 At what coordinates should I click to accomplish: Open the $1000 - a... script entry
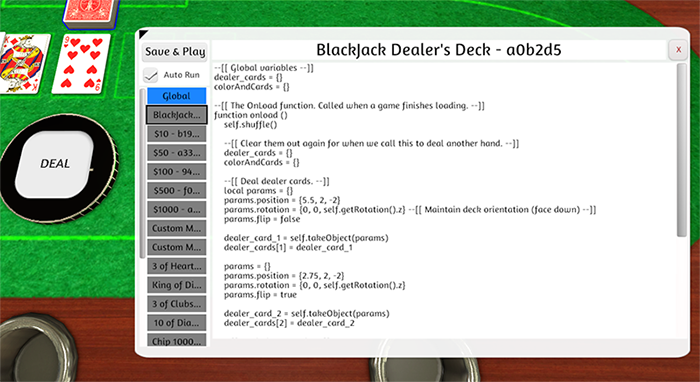176,209
